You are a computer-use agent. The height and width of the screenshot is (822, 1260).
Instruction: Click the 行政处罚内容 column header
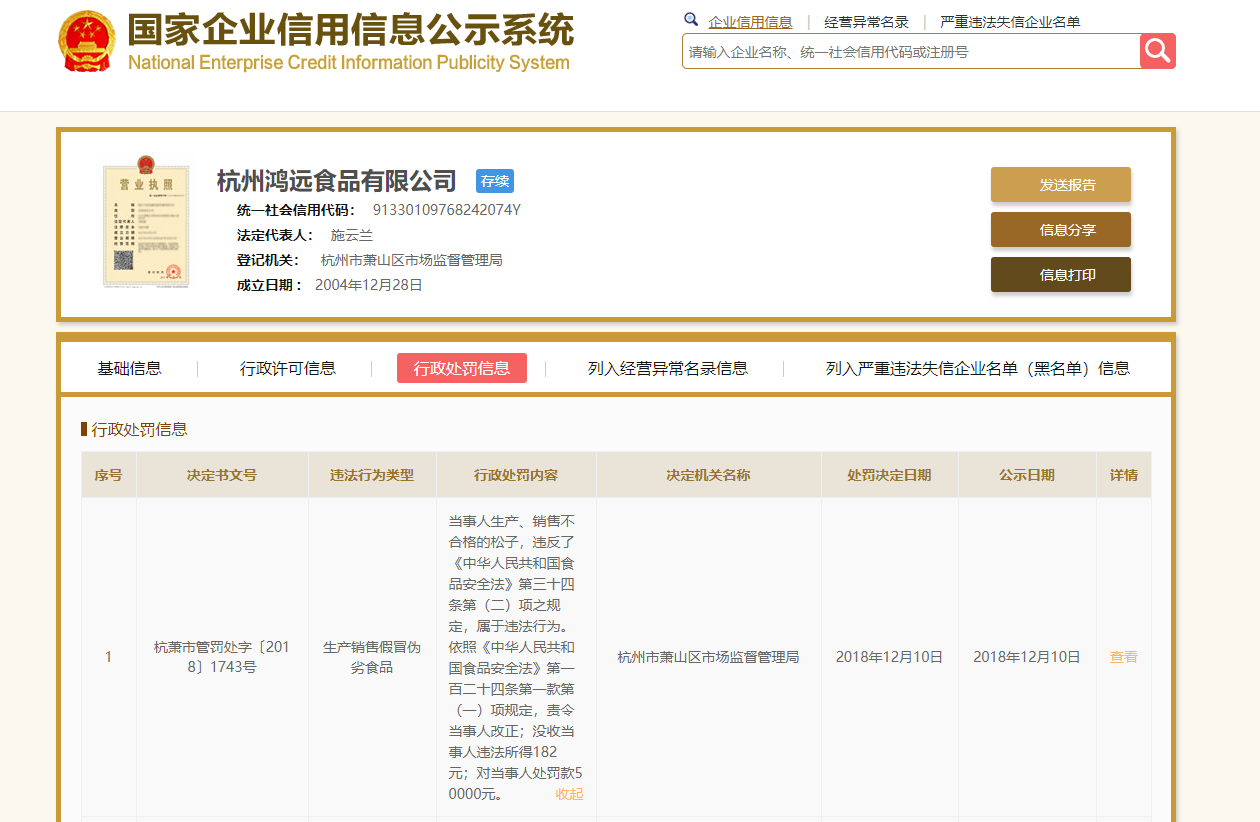516,475
